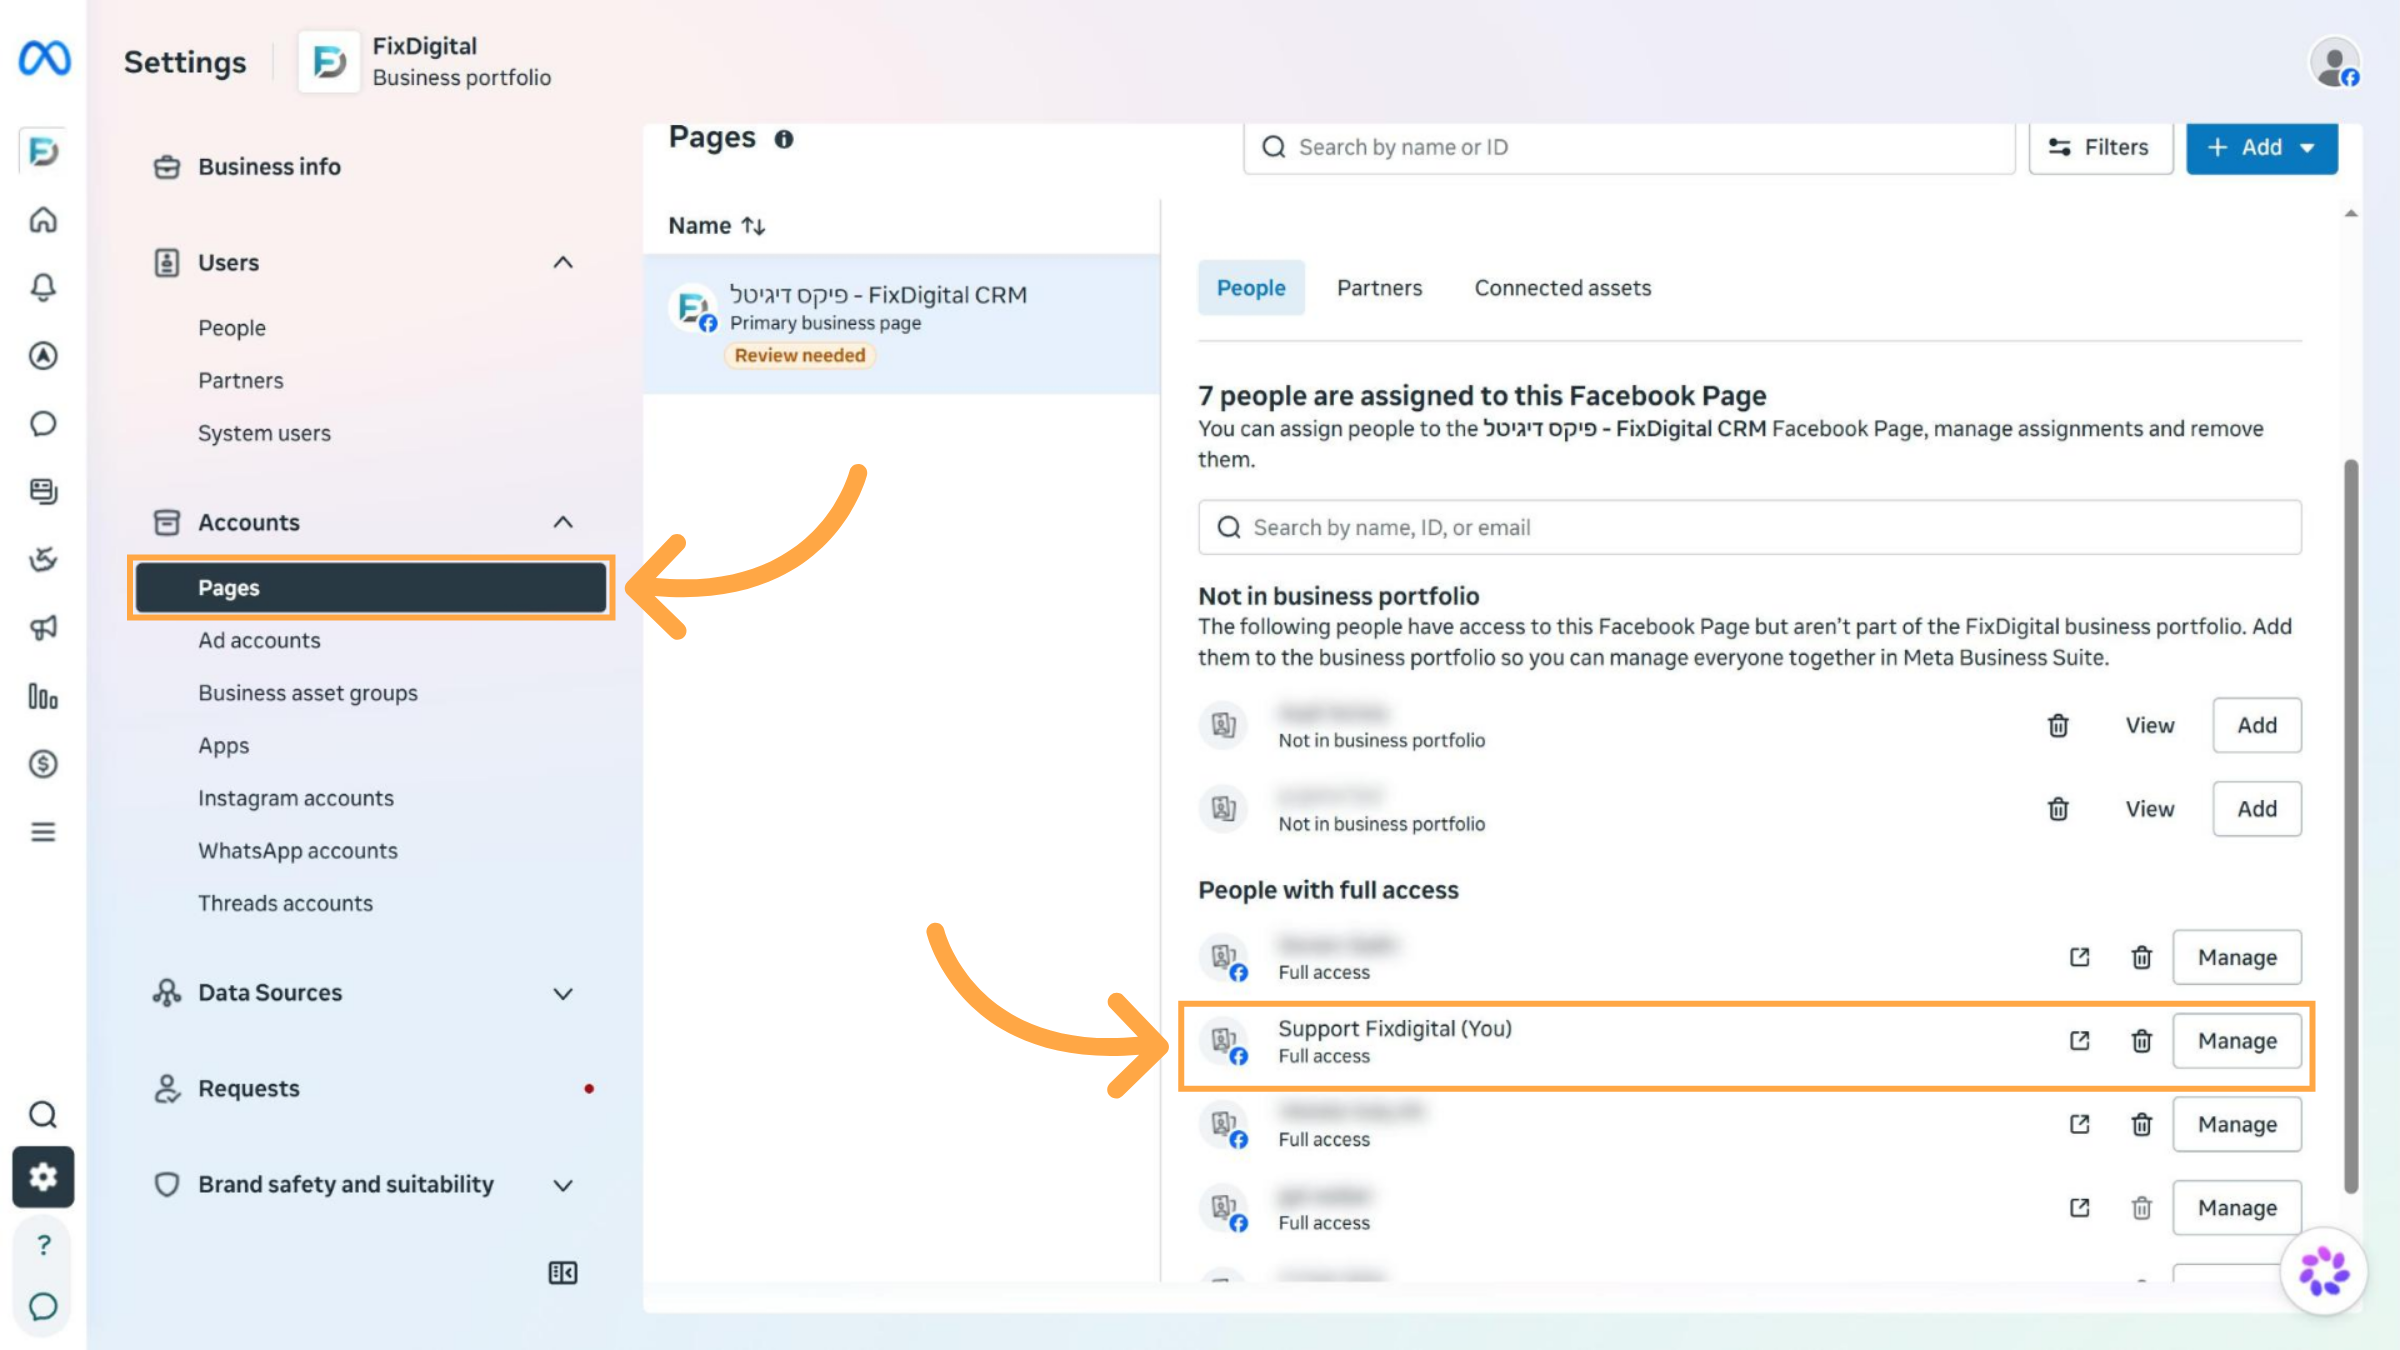This screenshot has width=2400, height=1350.
Task: Select the People tab
Action: pos(1251,288)
